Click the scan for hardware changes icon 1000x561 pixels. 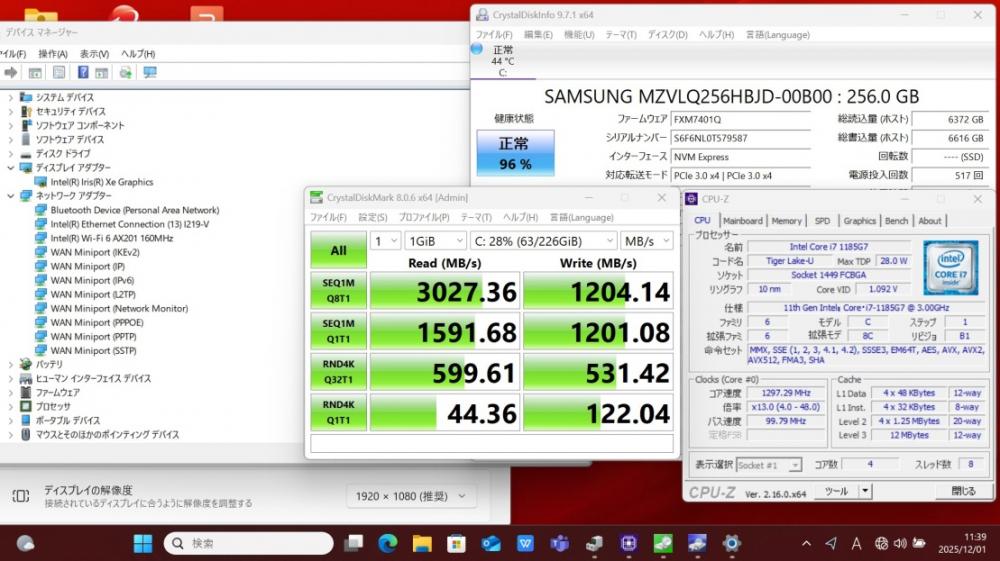150,73
